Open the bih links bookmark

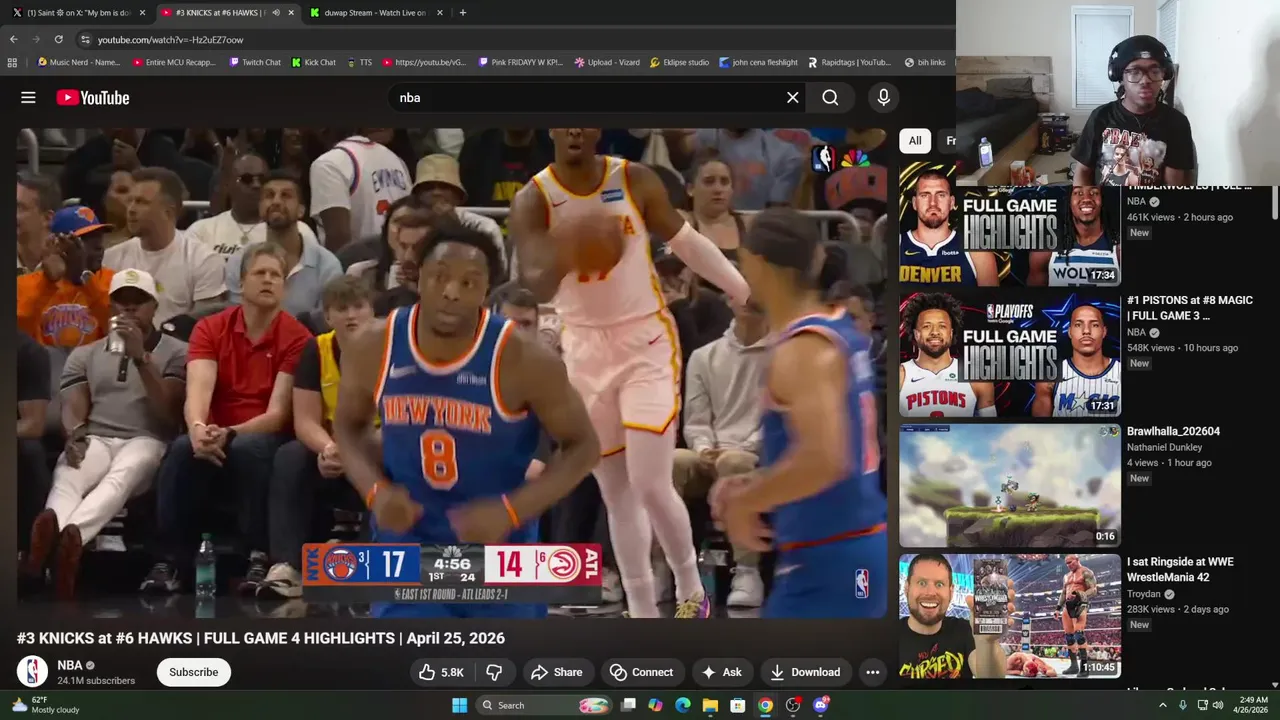click(925, 62)
